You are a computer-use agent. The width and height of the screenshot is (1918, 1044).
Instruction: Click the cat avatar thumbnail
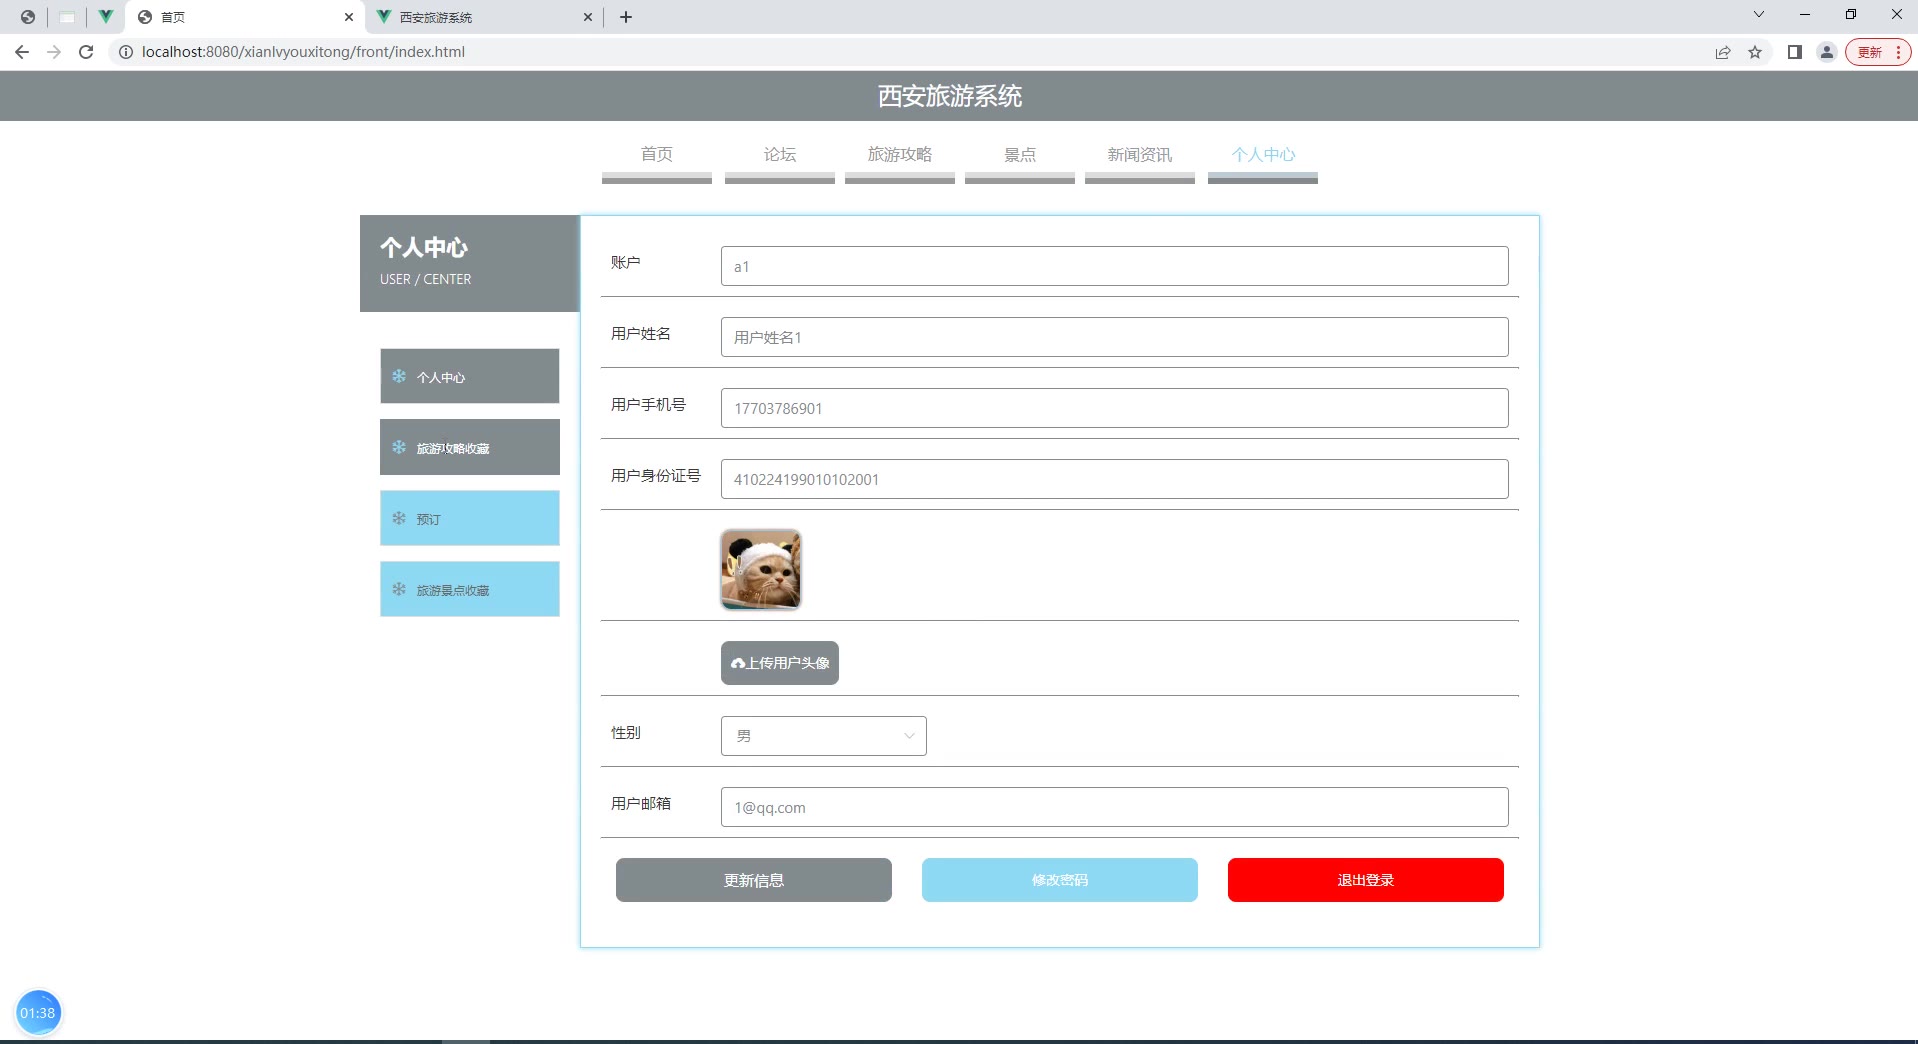[x=761, y=570]
